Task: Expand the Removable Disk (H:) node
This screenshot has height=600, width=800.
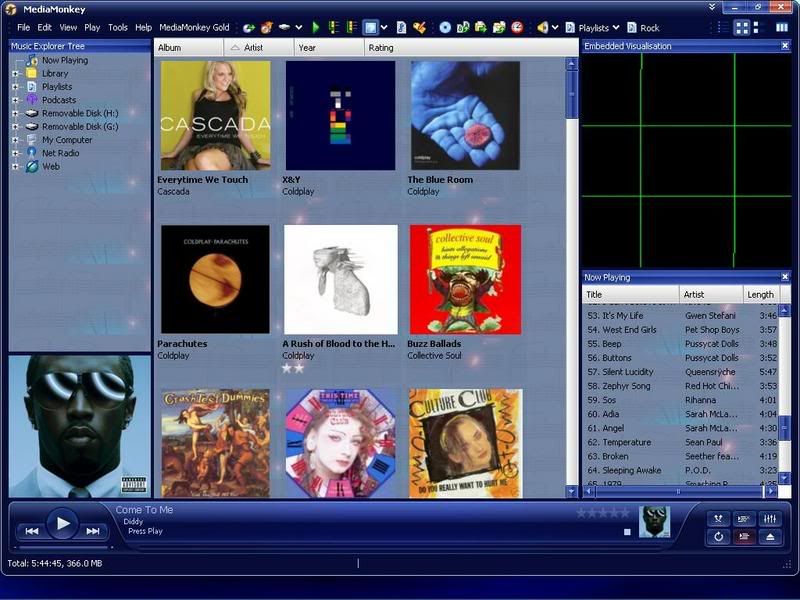Action: click(x=15, y=113)
